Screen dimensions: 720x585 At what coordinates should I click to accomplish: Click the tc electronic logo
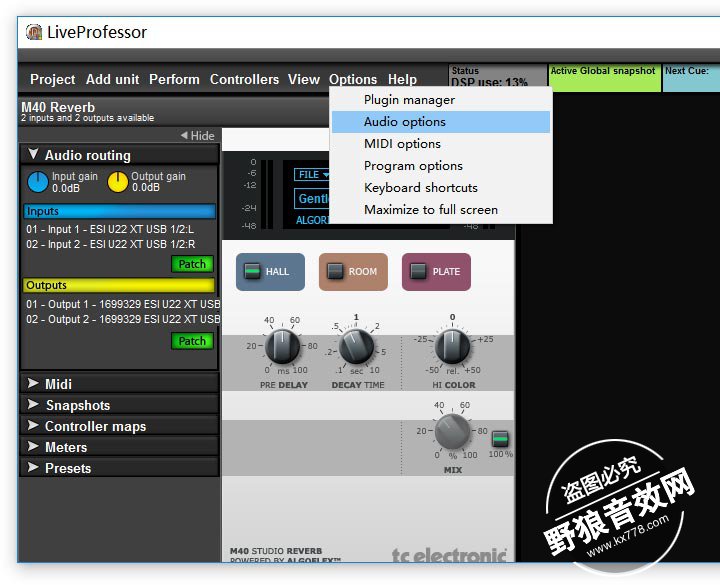(450, 555)
